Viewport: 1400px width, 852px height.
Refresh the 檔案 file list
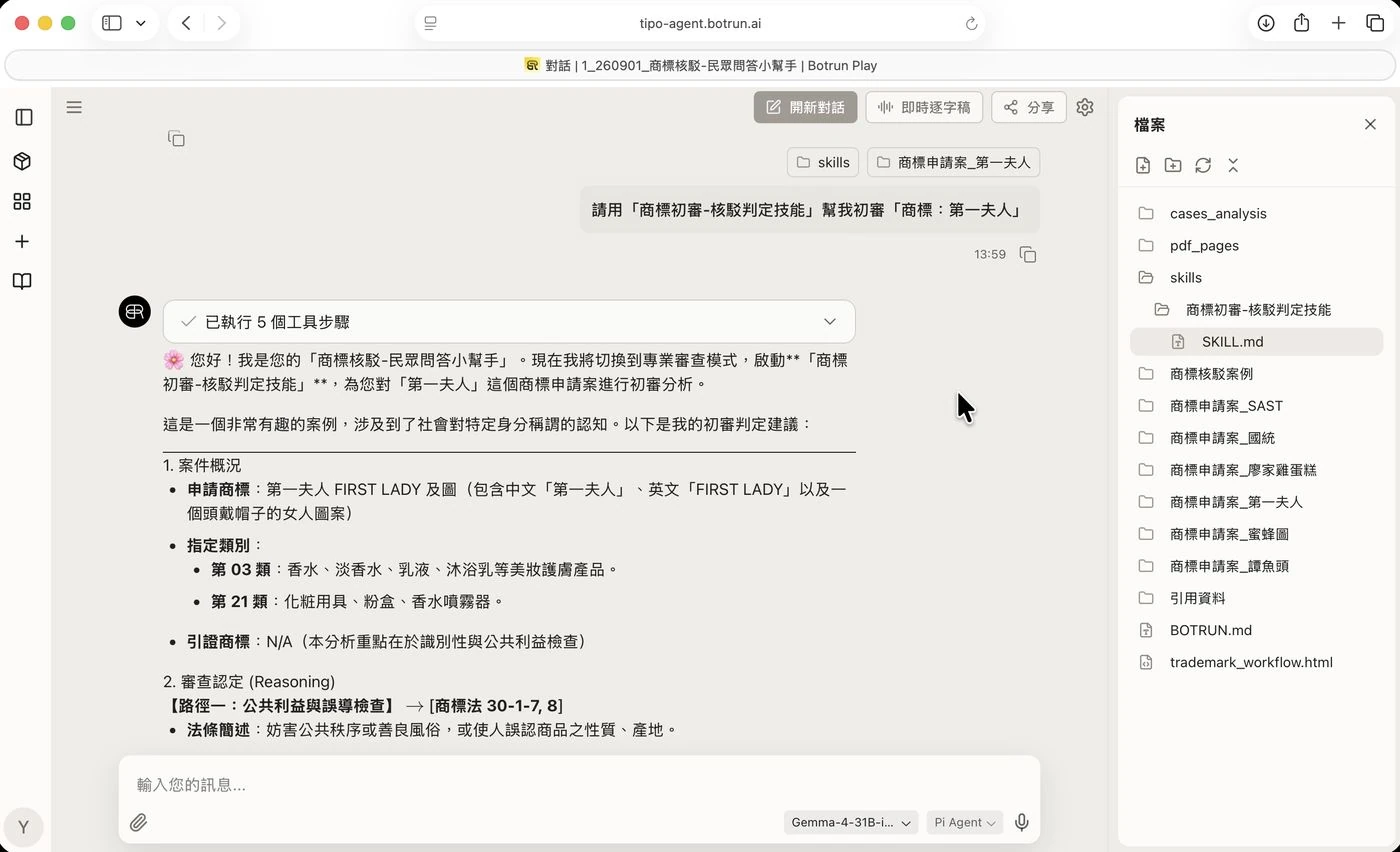click(x=1203, y=165)
